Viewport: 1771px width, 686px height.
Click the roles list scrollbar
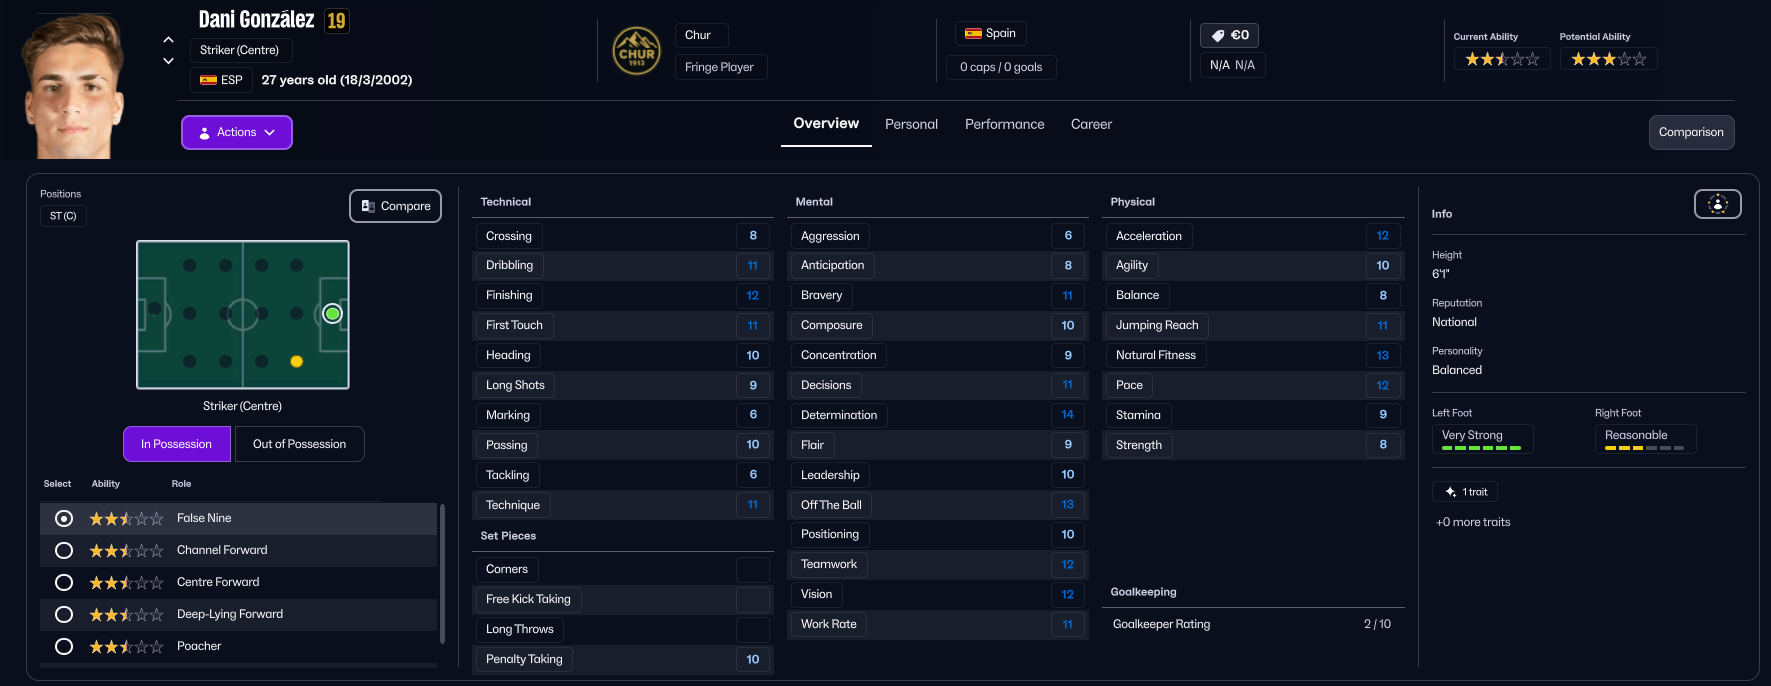click(442, 574)
